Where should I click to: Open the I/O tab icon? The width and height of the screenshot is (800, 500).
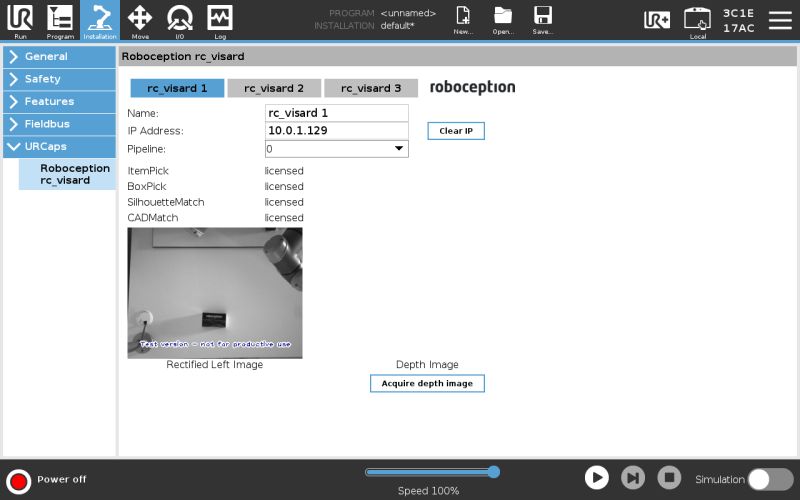coord(180,20)
